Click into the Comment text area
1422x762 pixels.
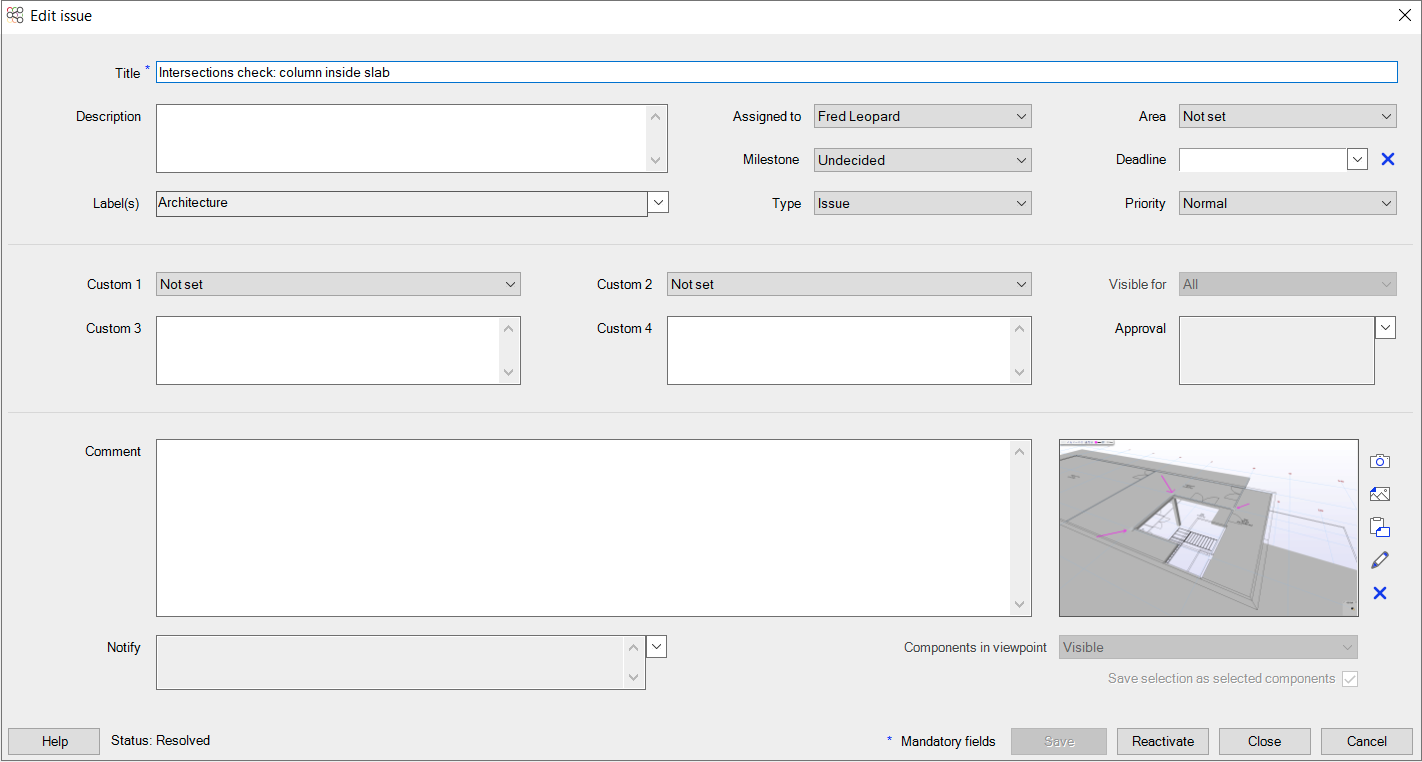coord(583,528)
